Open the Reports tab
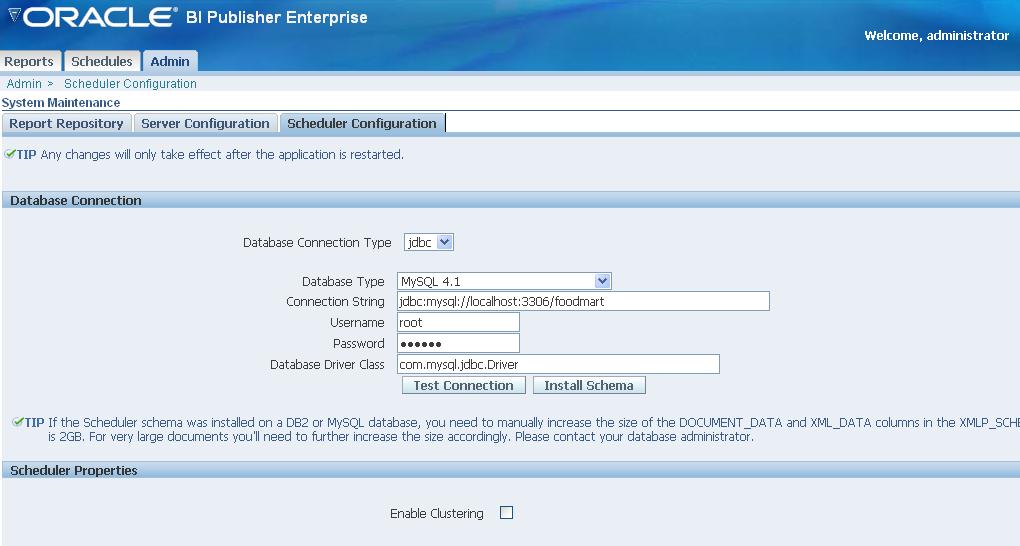This screenshot has height=546, width=1020. 30,61
